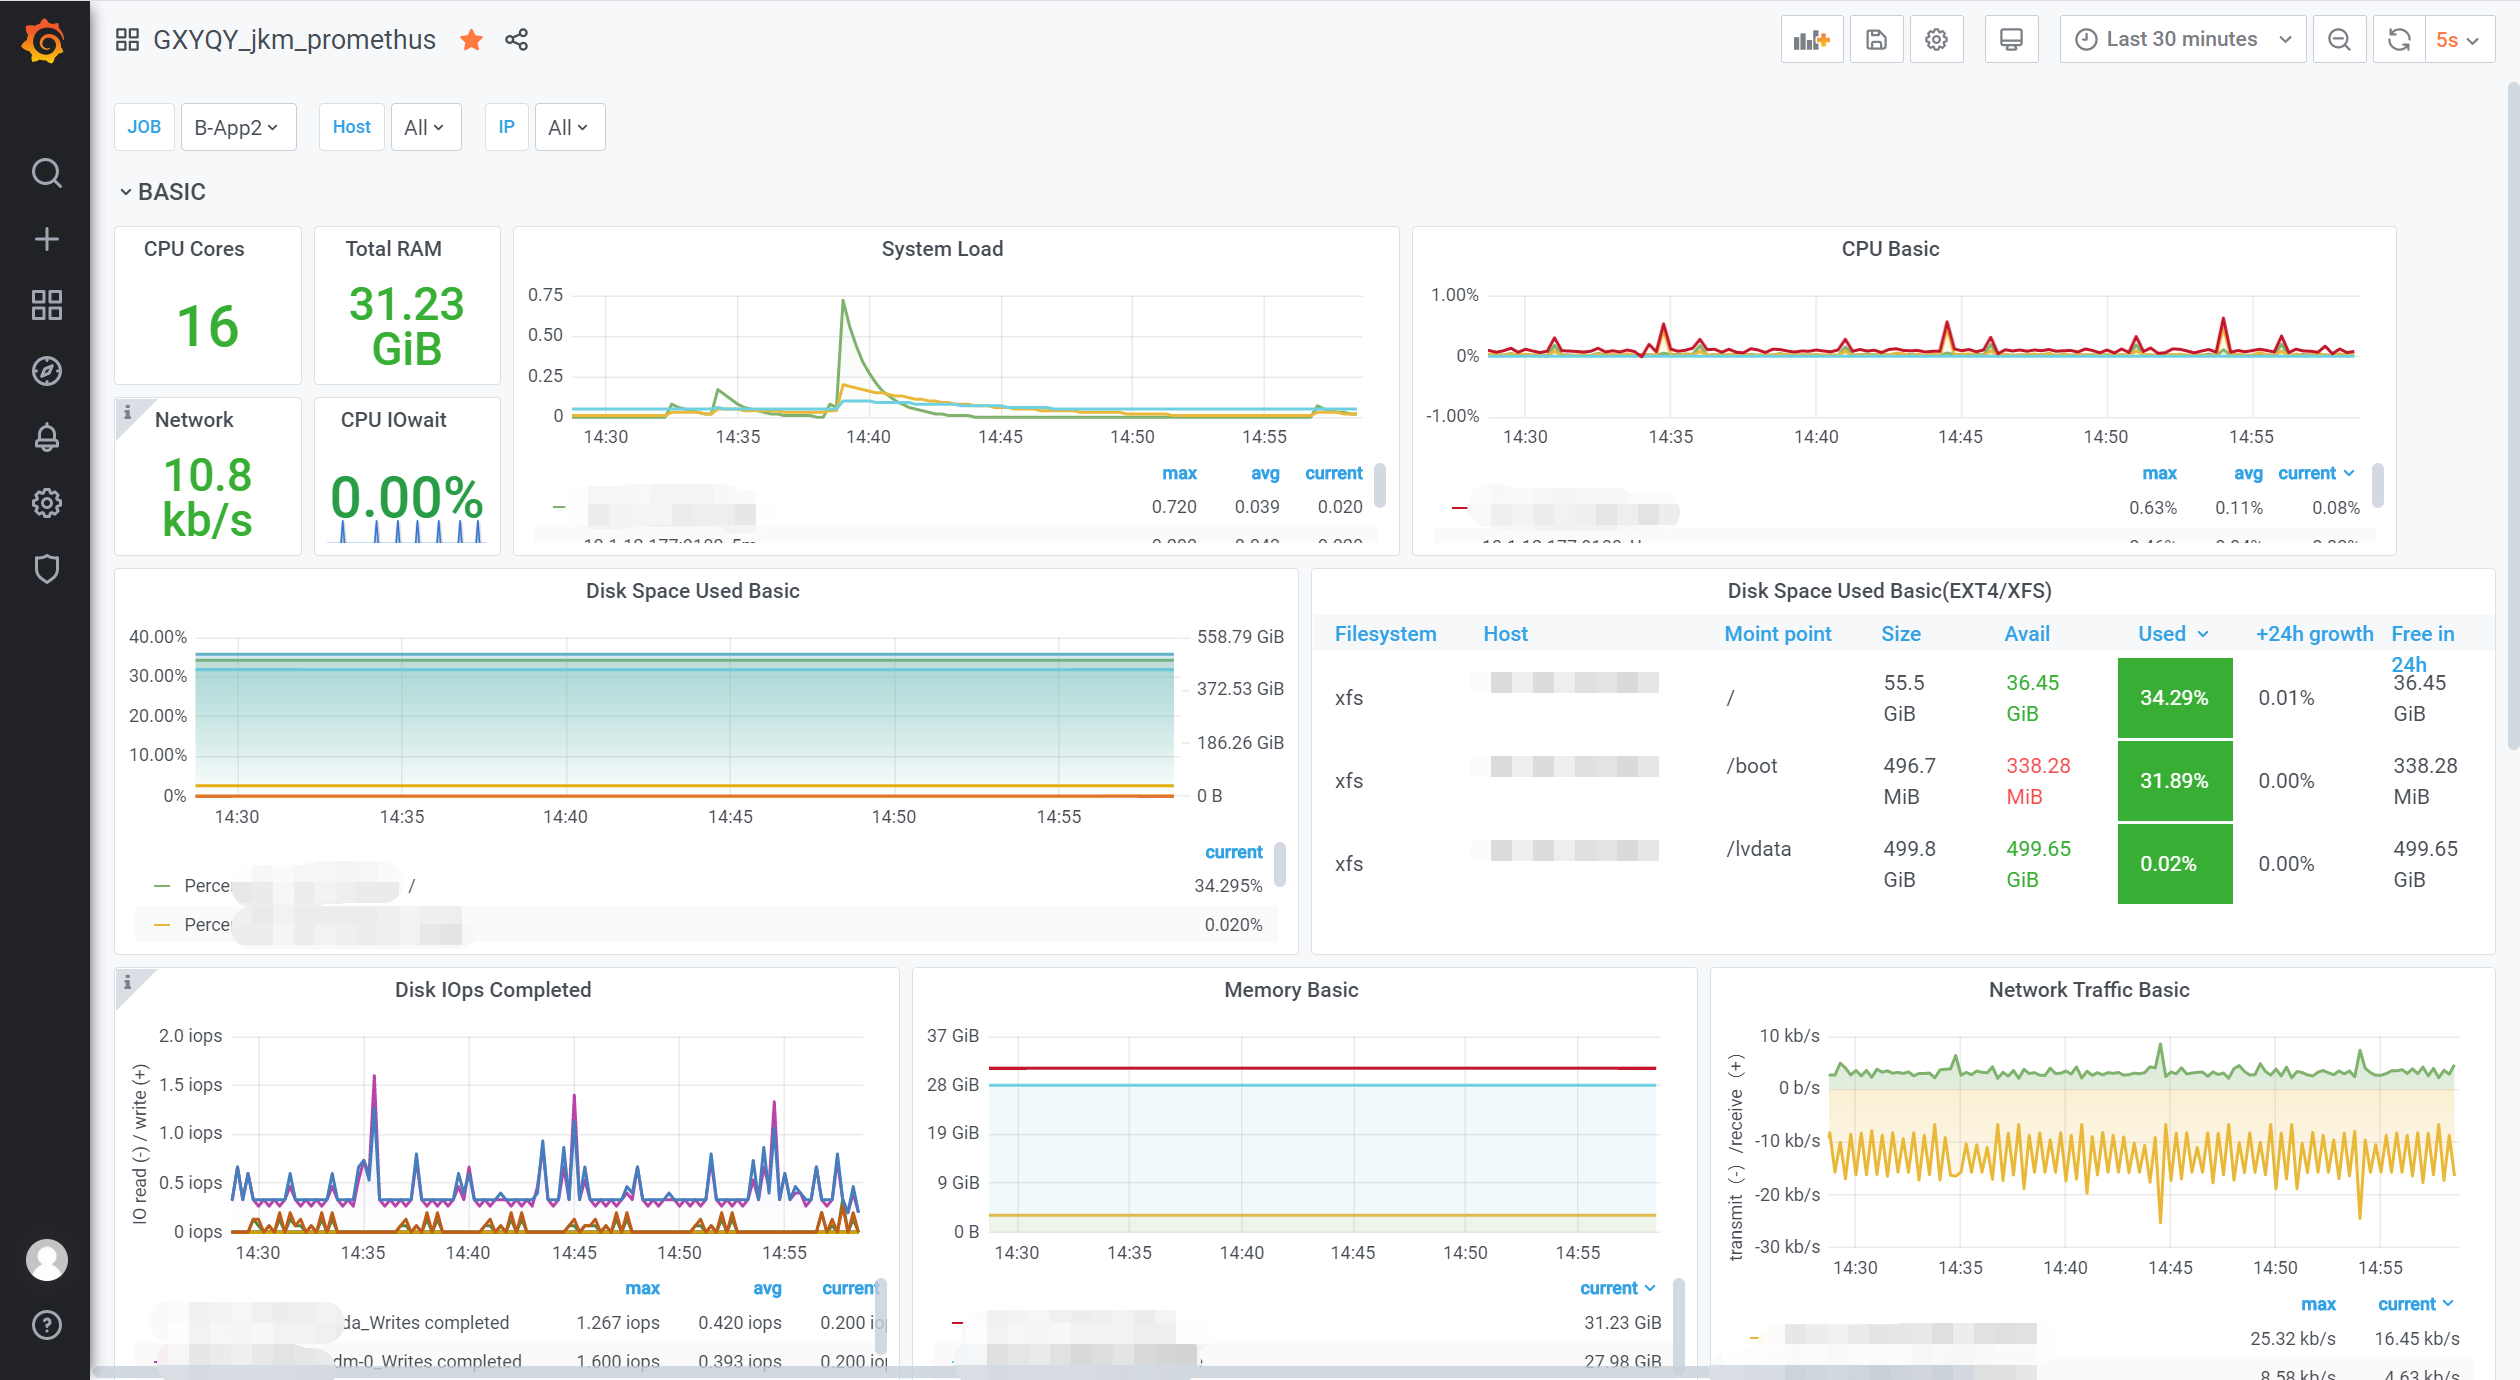Unstar the dashboard favorite star

[471, 40]
